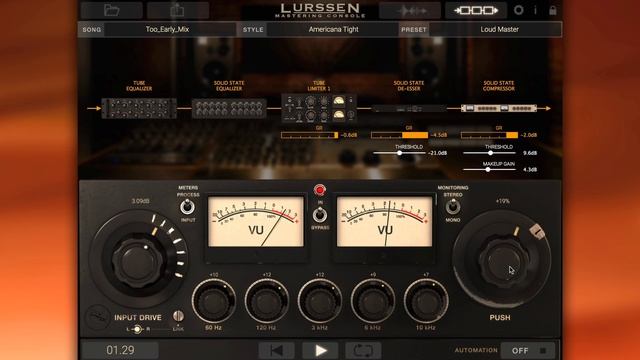Click the padlock lock icon
640x360 pixels.
tap(553, 10)
